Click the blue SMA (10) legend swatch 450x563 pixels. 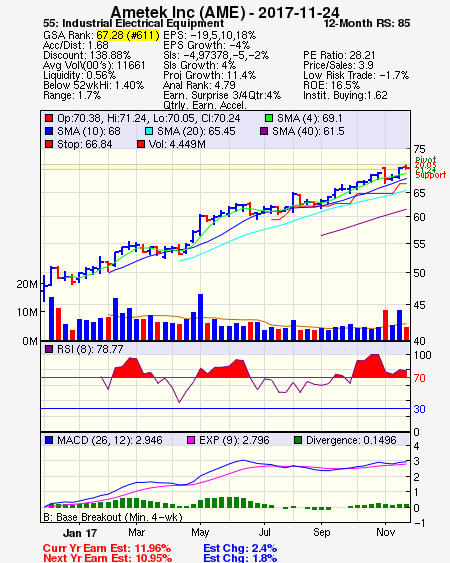(49, 131)
